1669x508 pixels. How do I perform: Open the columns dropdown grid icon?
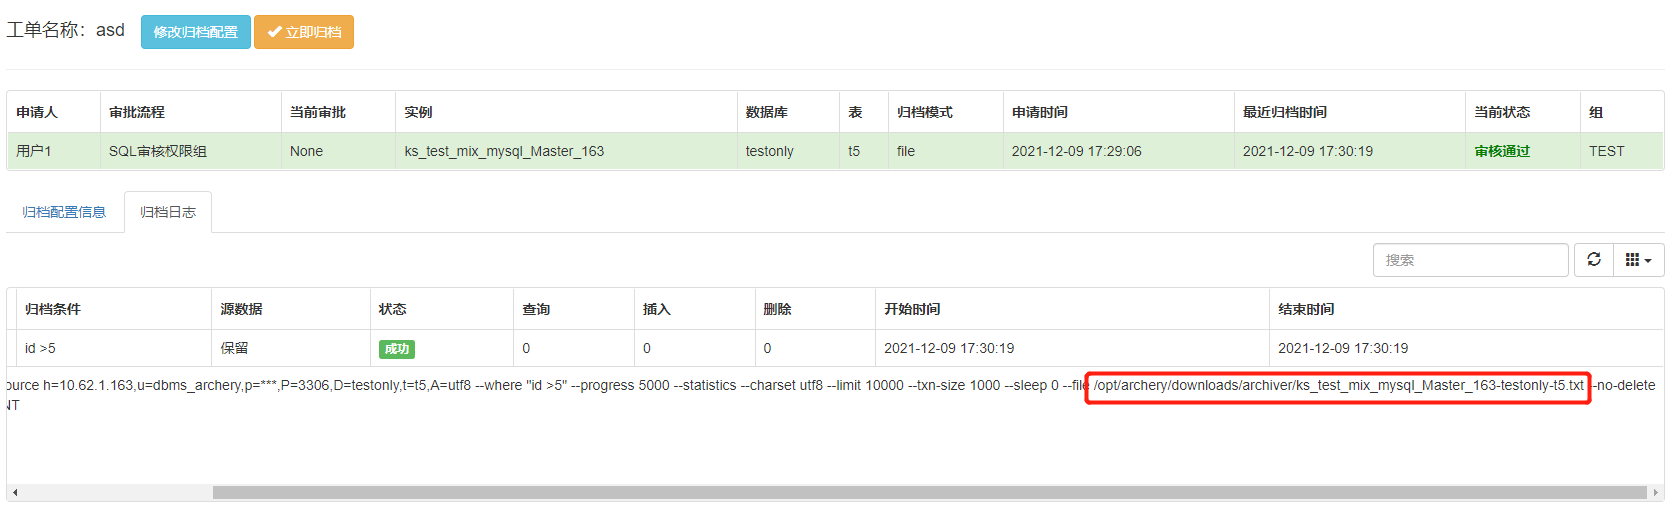coord(1638,260)
